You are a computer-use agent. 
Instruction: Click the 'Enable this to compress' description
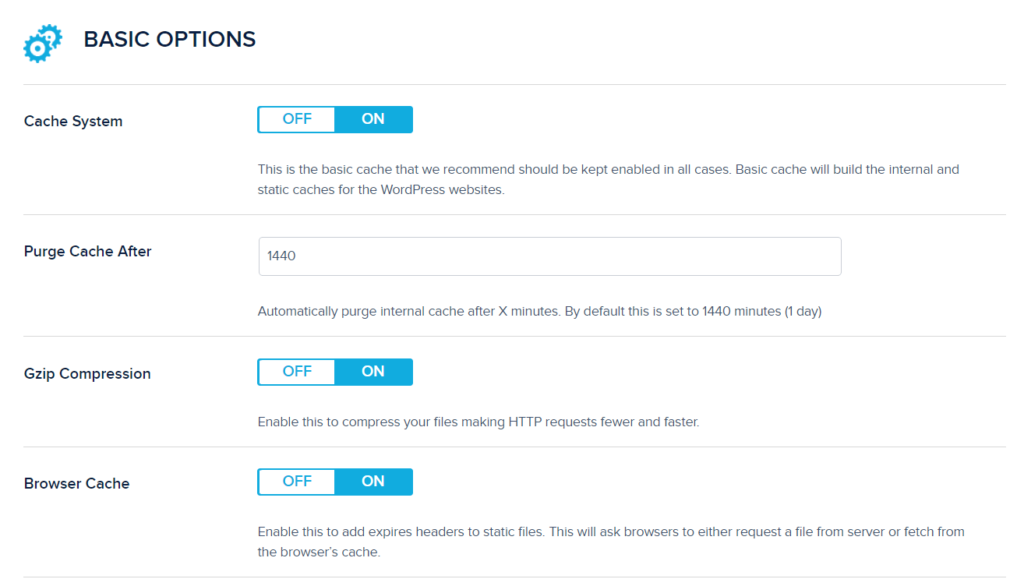point(478,422)
